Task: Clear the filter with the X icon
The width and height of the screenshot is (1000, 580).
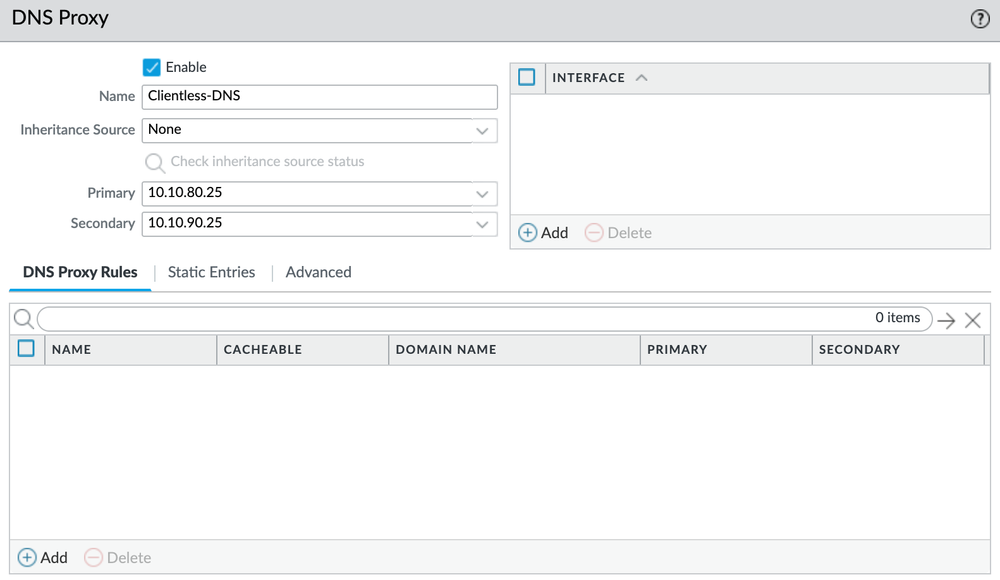Action: (973, 319)
